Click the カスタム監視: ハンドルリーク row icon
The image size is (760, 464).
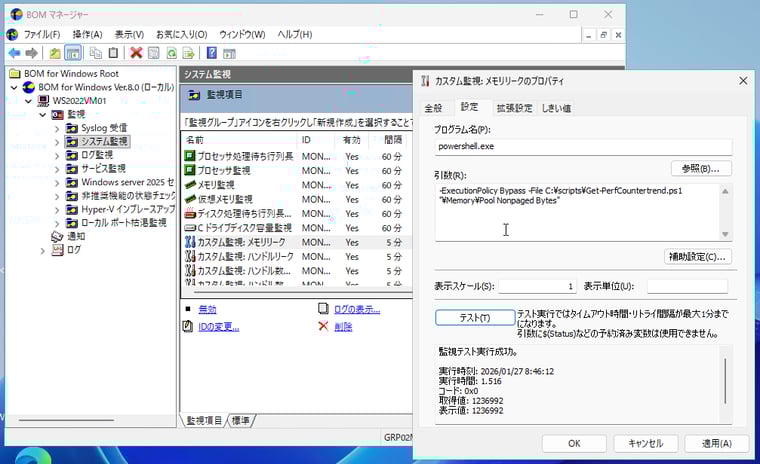coord(190,256)
